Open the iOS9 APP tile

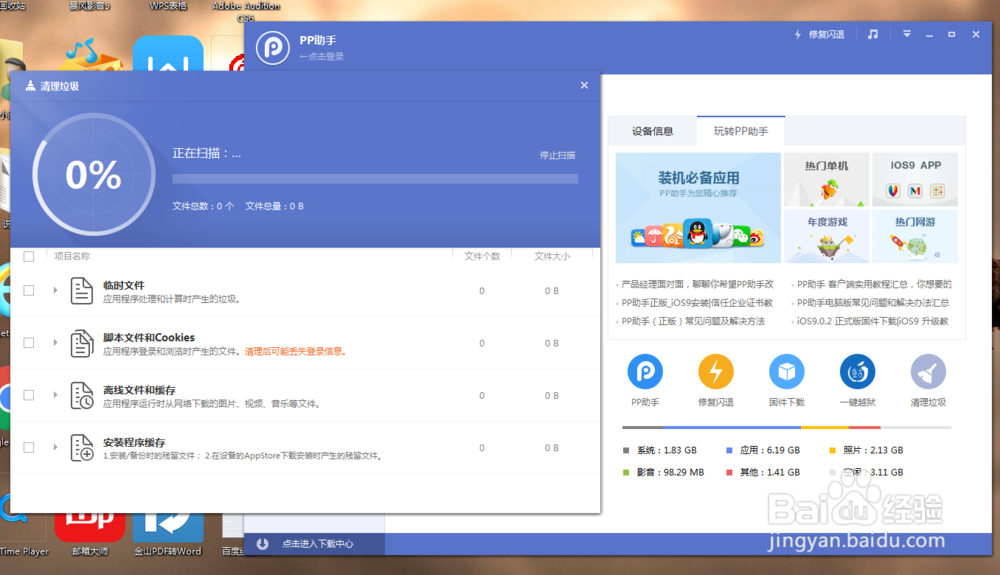[915, 179]
